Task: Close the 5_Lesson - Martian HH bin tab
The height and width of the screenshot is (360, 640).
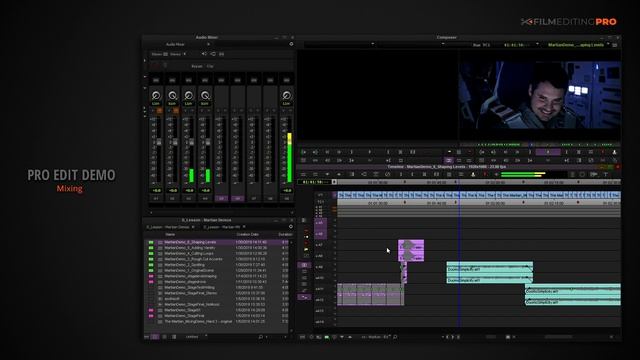Action: coord(244,227)
